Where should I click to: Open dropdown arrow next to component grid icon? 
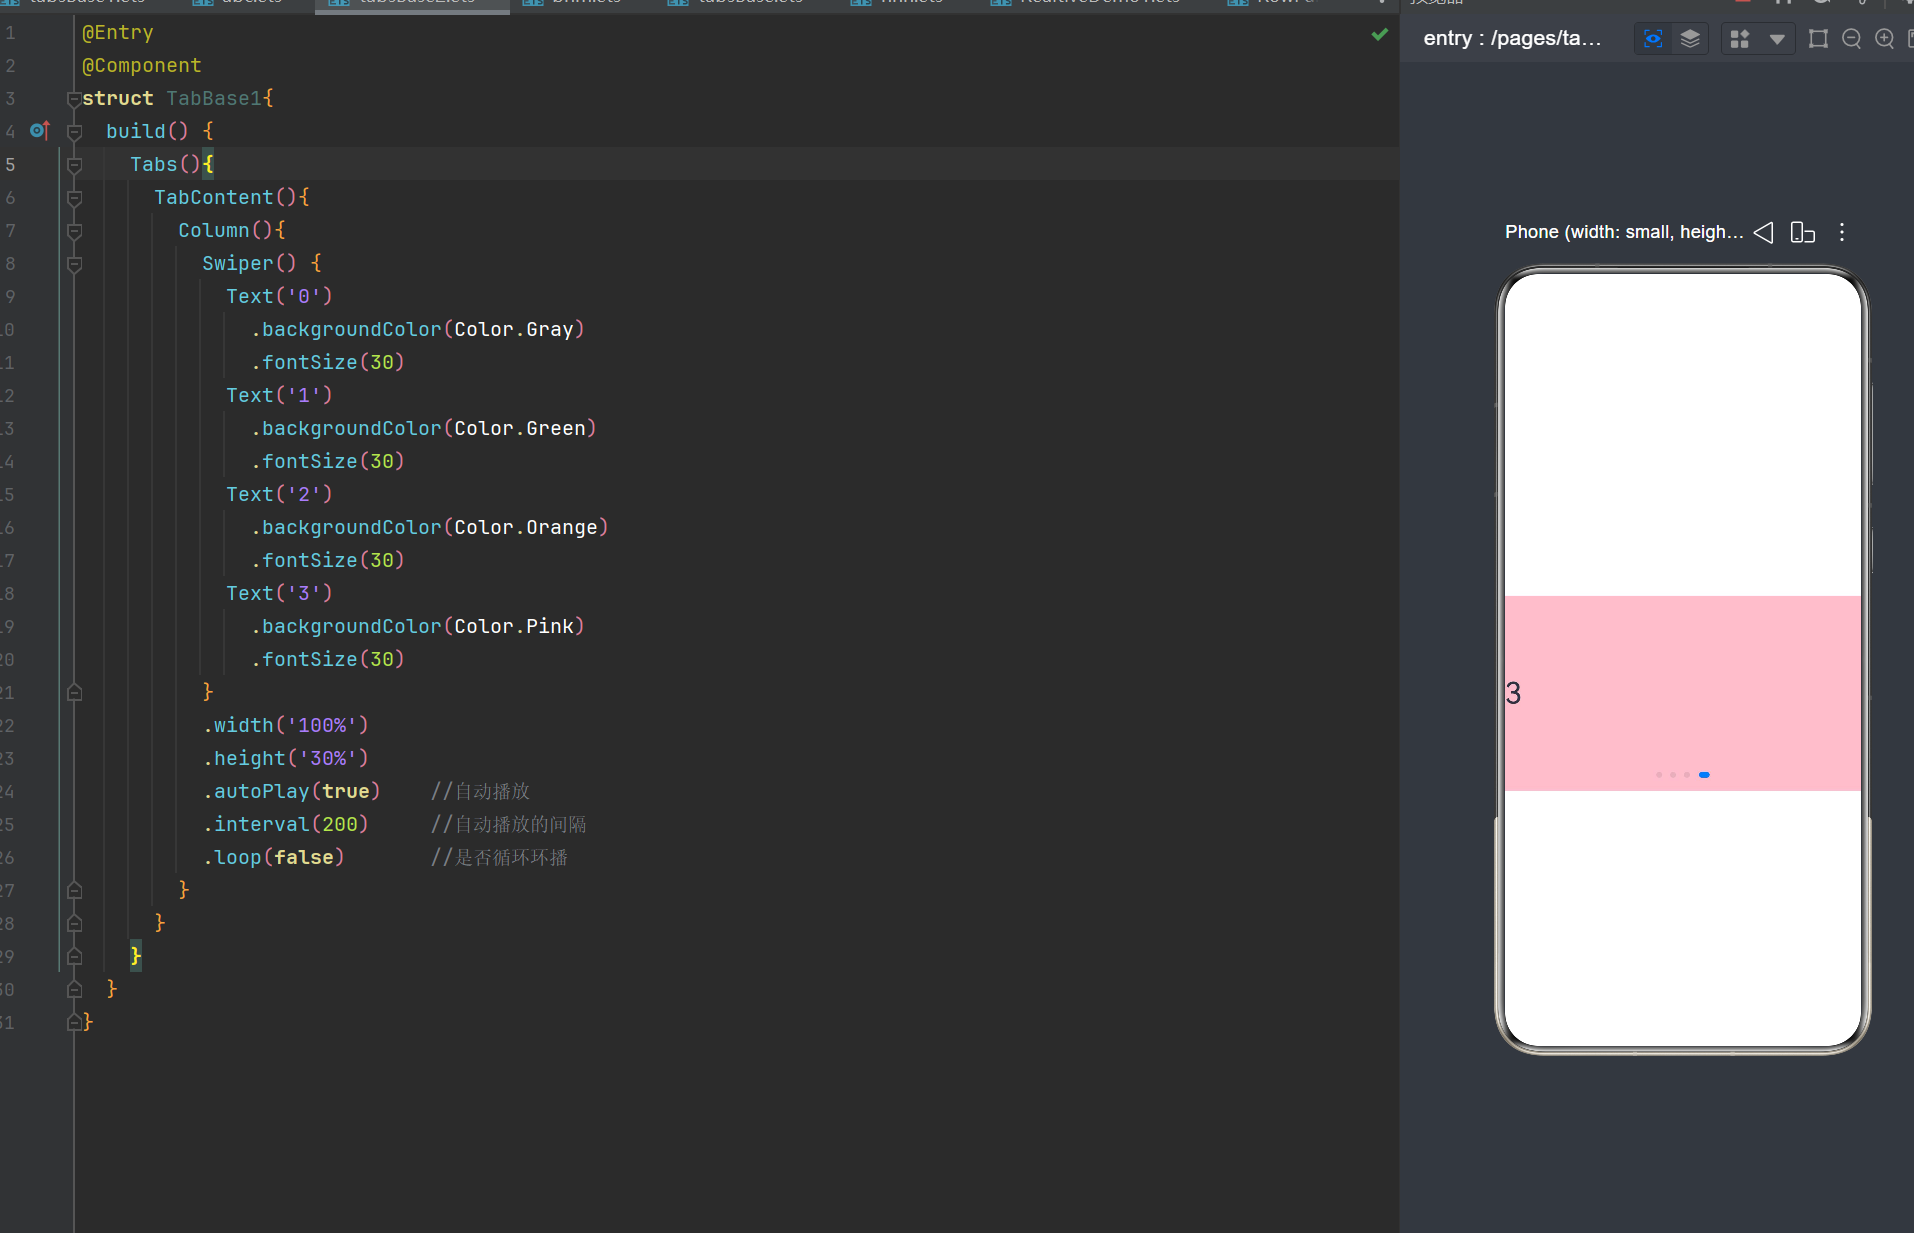(1777, 39)
